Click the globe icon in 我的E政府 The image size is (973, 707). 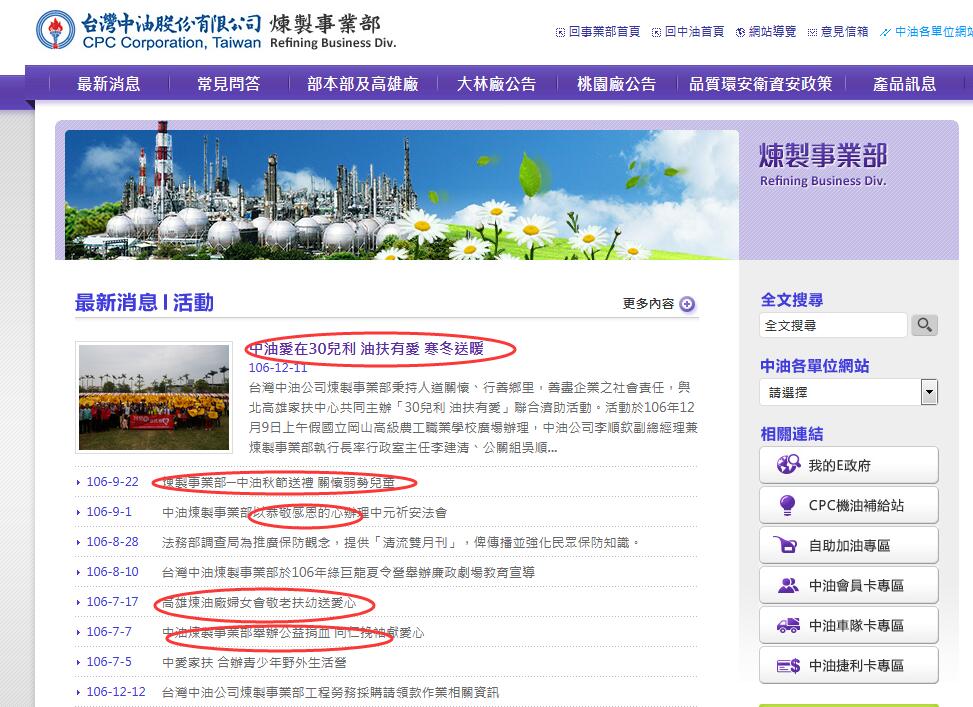pos(788,464)
